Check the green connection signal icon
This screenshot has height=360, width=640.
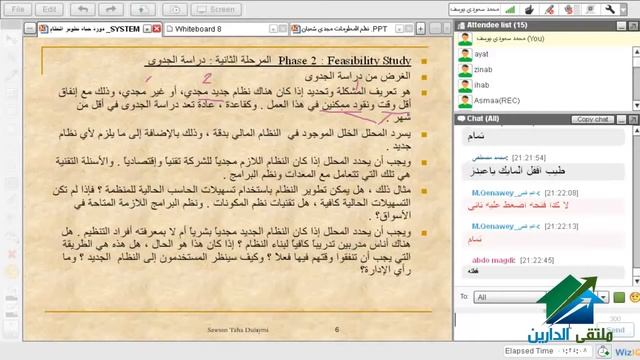click(x=509, y=9)
